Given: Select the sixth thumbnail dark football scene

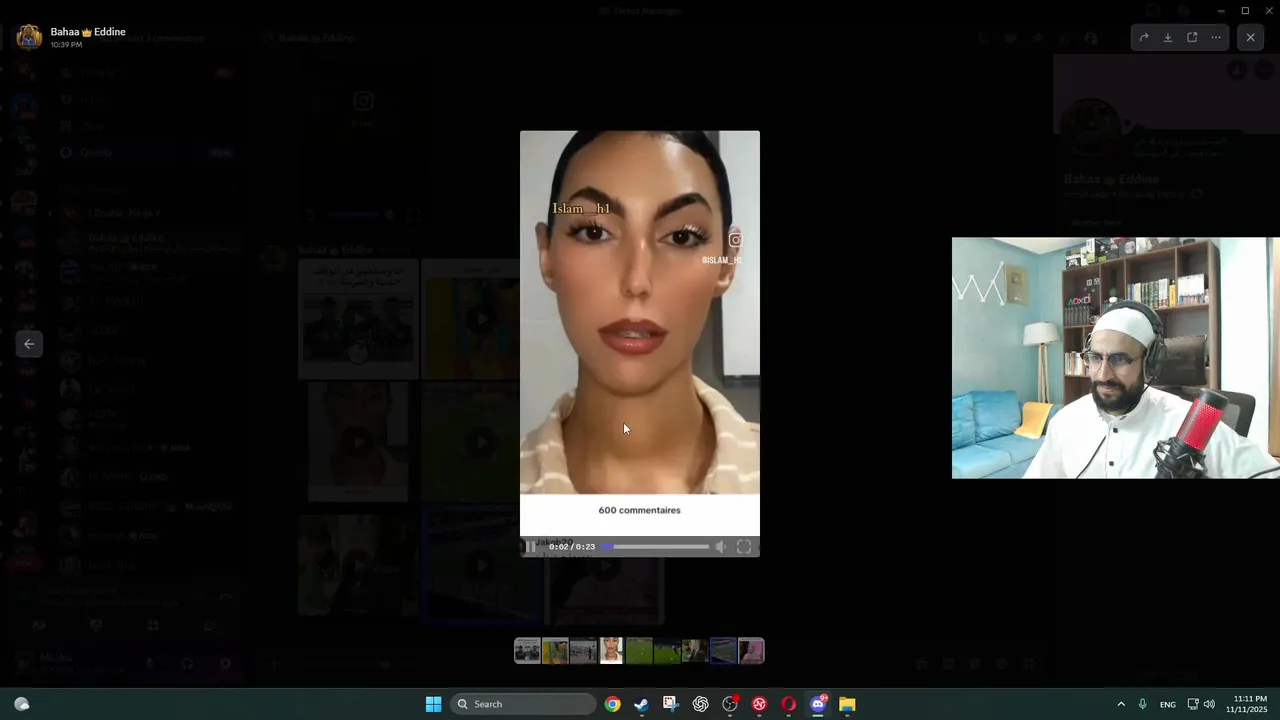Looking at the screenshot, I should (x=667, y=651).
